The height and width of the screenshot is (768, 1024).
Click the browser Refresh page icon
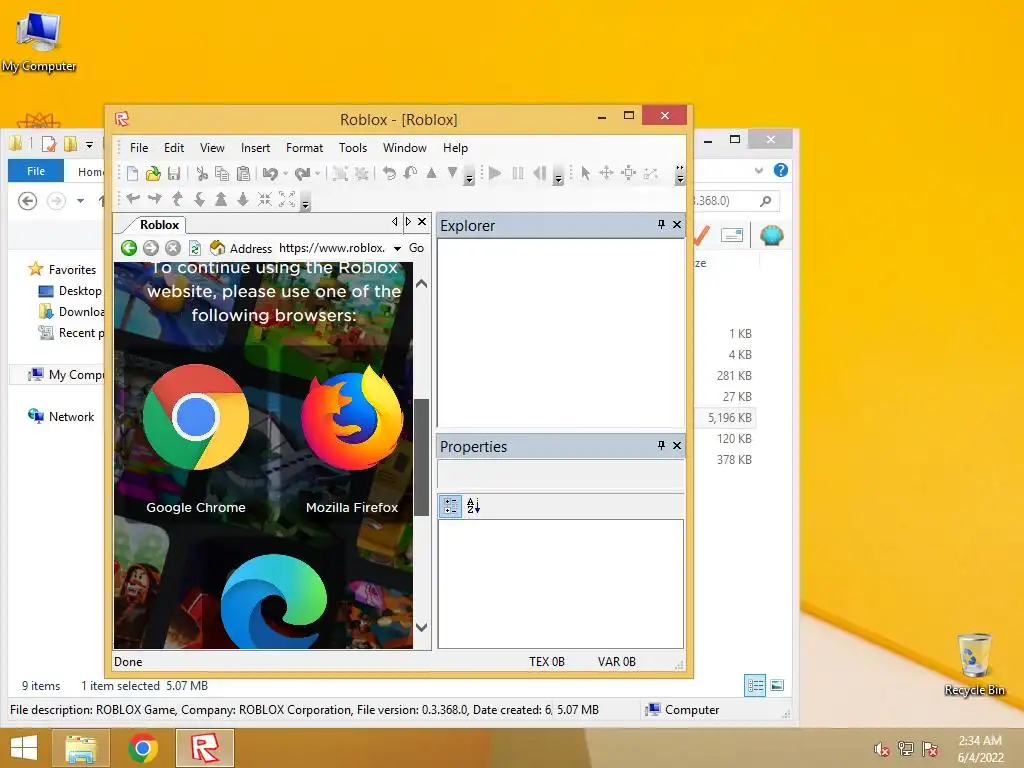click(x=195, y=248)
